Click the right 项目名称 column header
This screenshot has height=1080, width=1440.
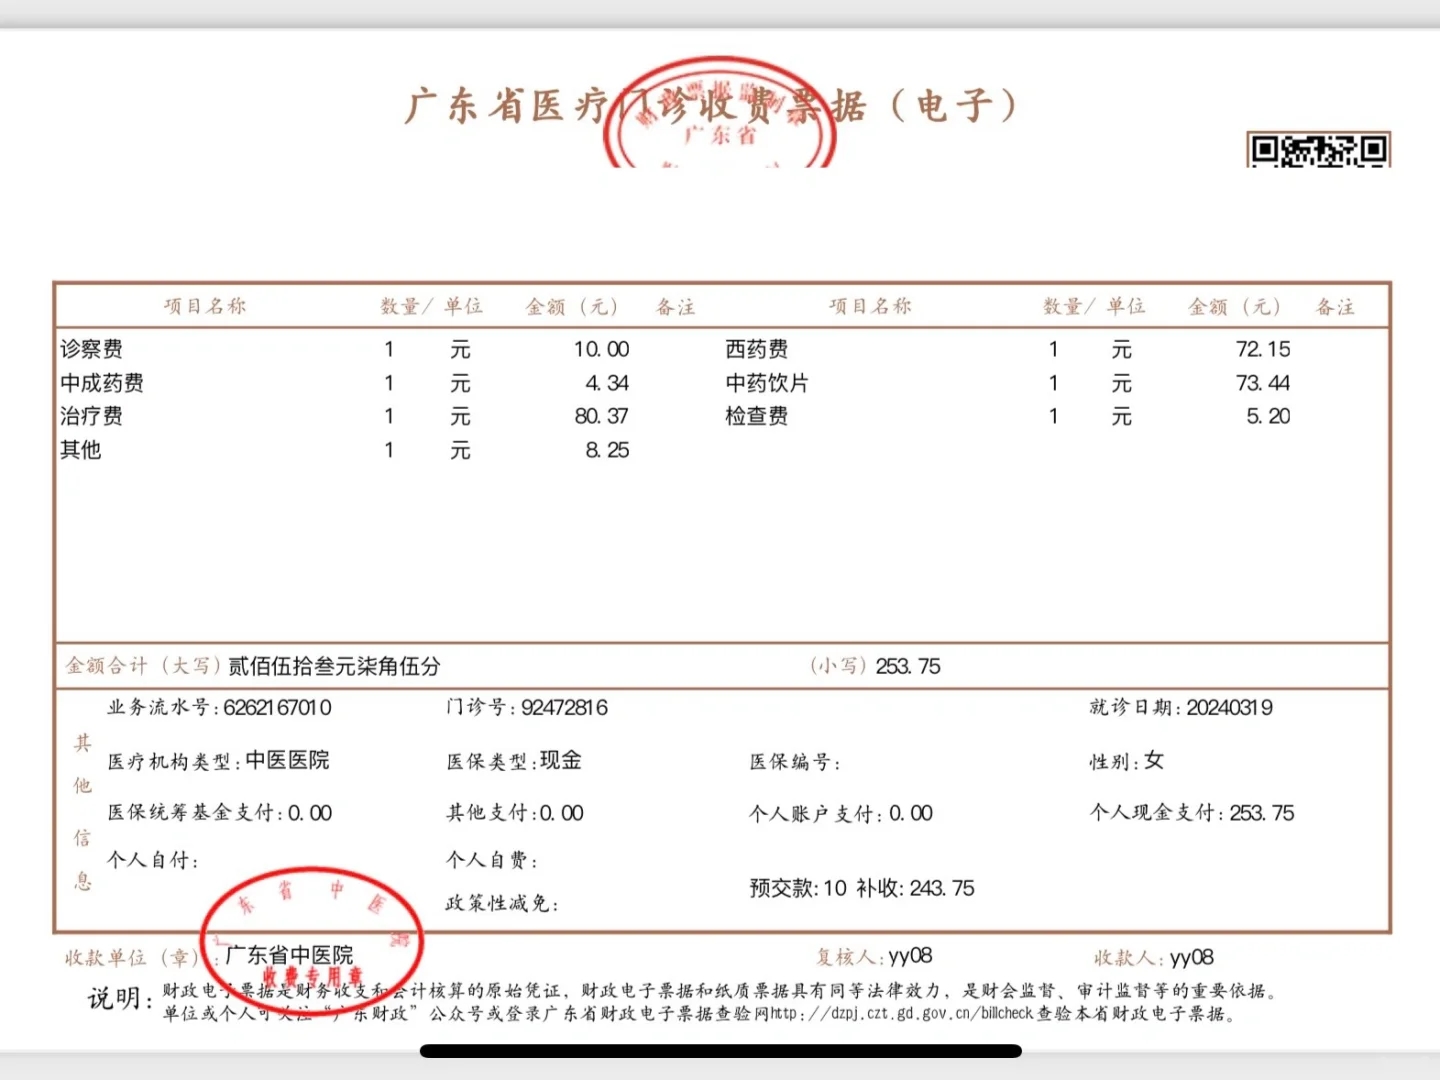tap(870, 306)
